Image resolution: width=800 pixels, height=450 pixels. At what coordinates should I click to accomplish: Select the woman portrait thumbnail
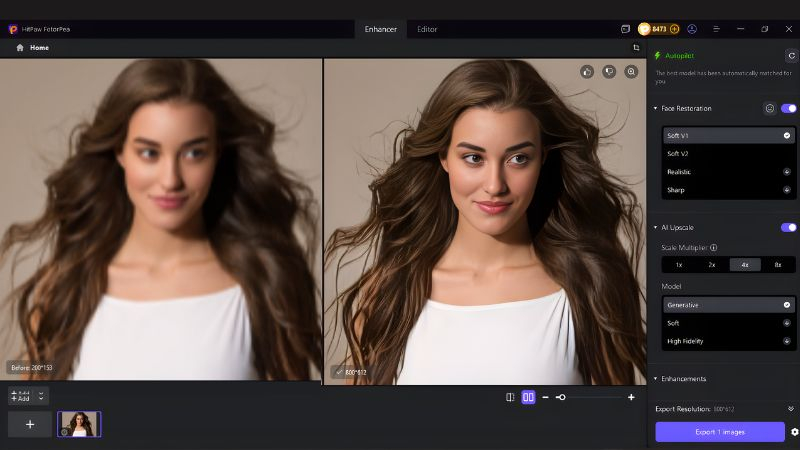coord(79,424)
